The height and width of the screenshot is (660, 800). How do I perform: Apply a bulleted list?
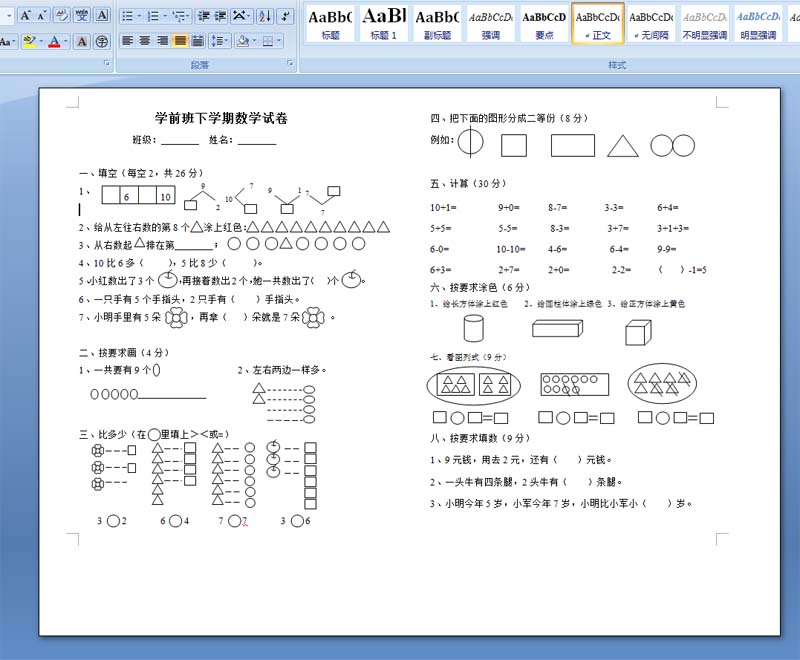coord(128,17)
